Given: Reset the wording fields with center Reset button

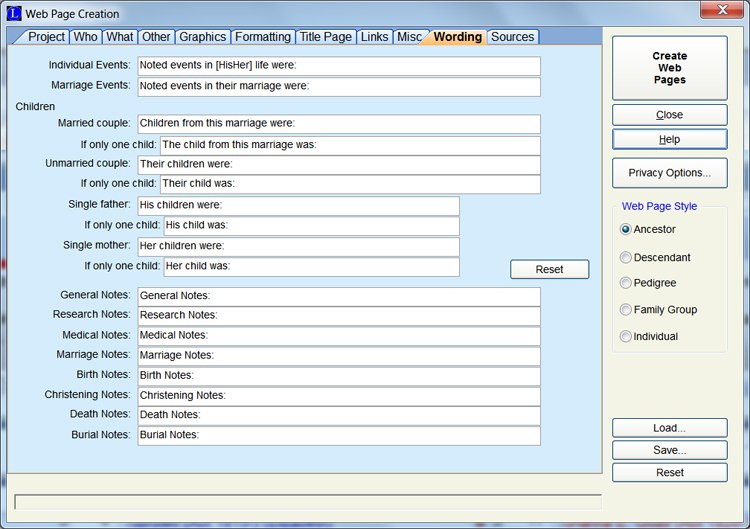Looking at the screenshot, I should point(549,269).
